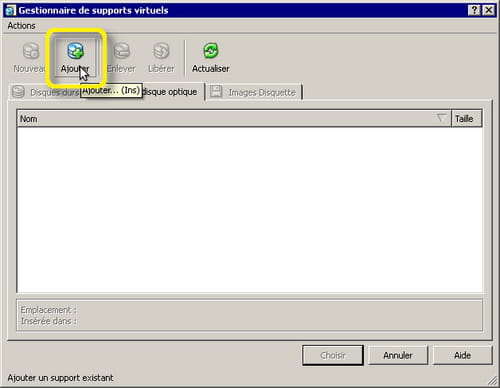Select the disque optique tab

click(x=169, y=92)
